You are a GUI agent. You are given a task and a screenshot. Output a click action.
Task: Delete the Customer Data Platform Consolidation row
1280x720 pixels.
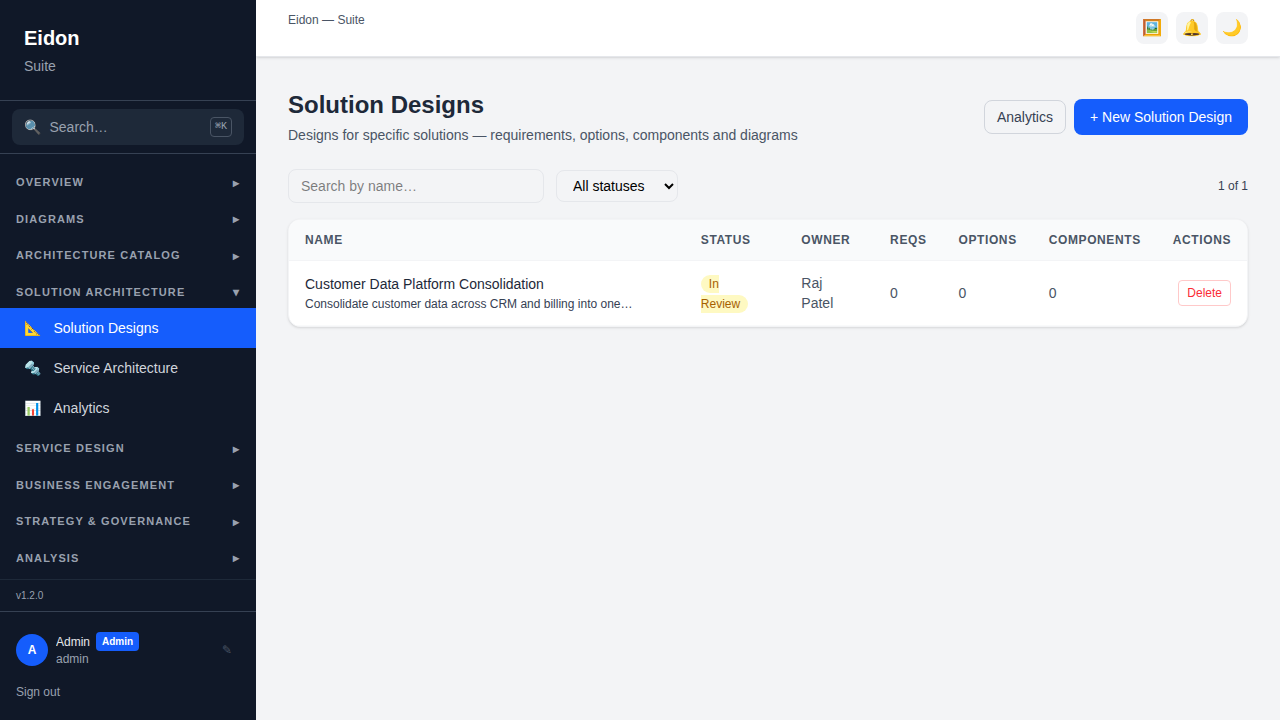point(1204,293)
